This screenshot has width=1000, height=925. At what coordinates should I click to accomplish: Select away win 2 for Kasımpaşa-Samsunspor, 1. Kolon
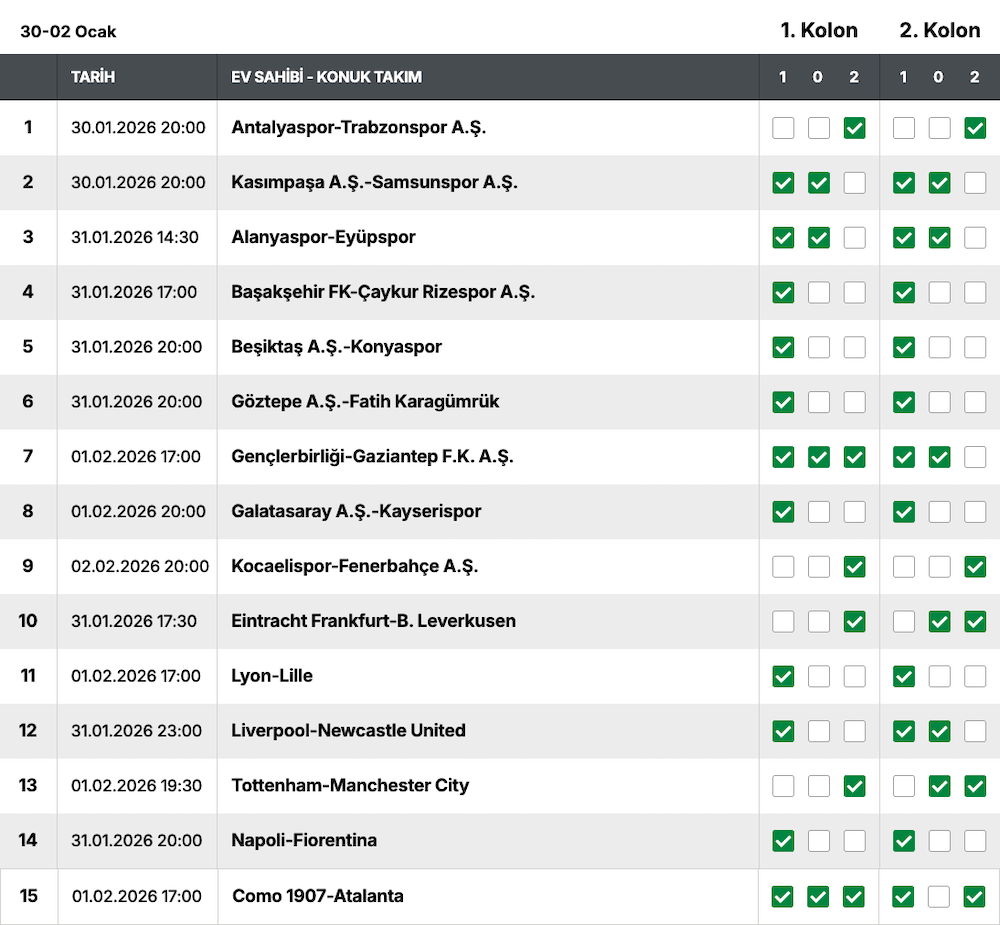[x=854, y=183]
